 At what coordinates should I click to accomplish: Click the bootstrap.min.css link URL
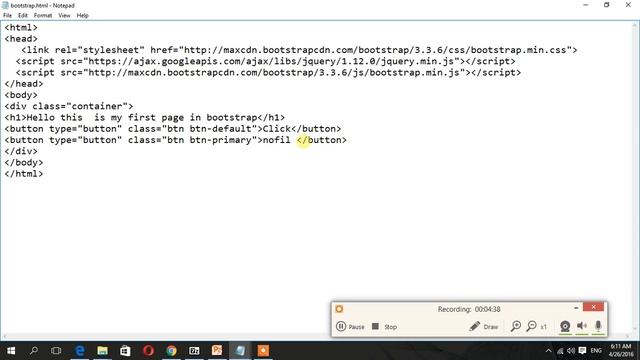tap(375, 50)
